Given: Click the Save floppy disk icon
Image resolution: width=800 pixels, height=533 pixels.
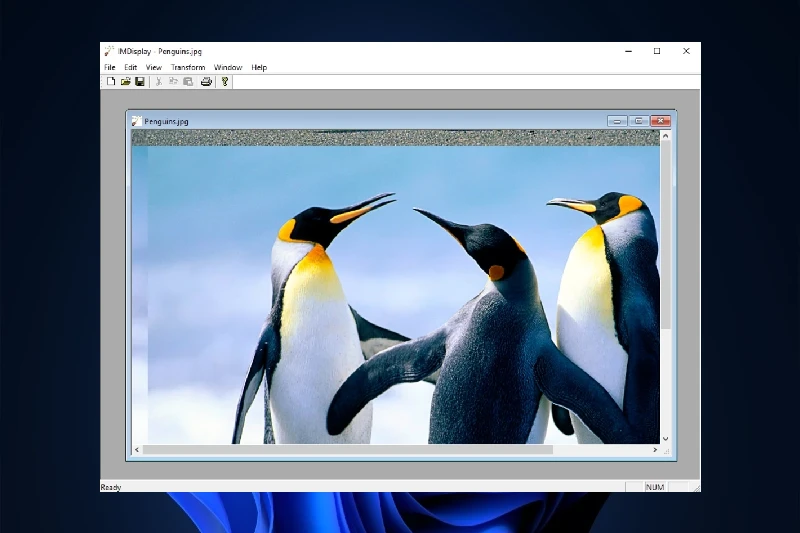Looking at the screenshot, I should [x=140, y=82].
